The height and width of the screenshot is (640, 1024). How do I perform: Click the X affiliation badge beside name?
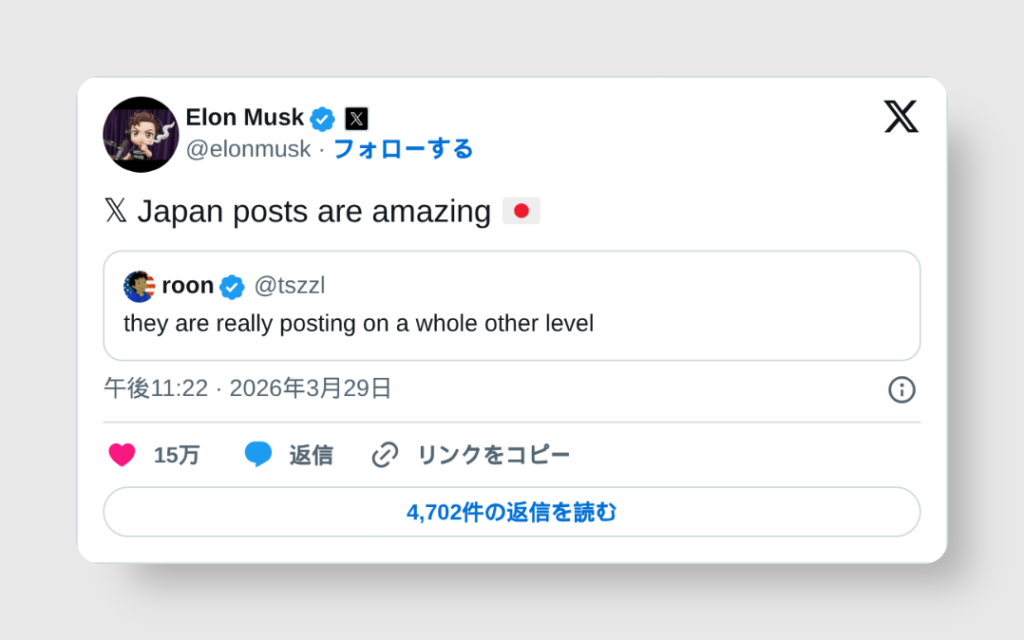tap(356, 118)
